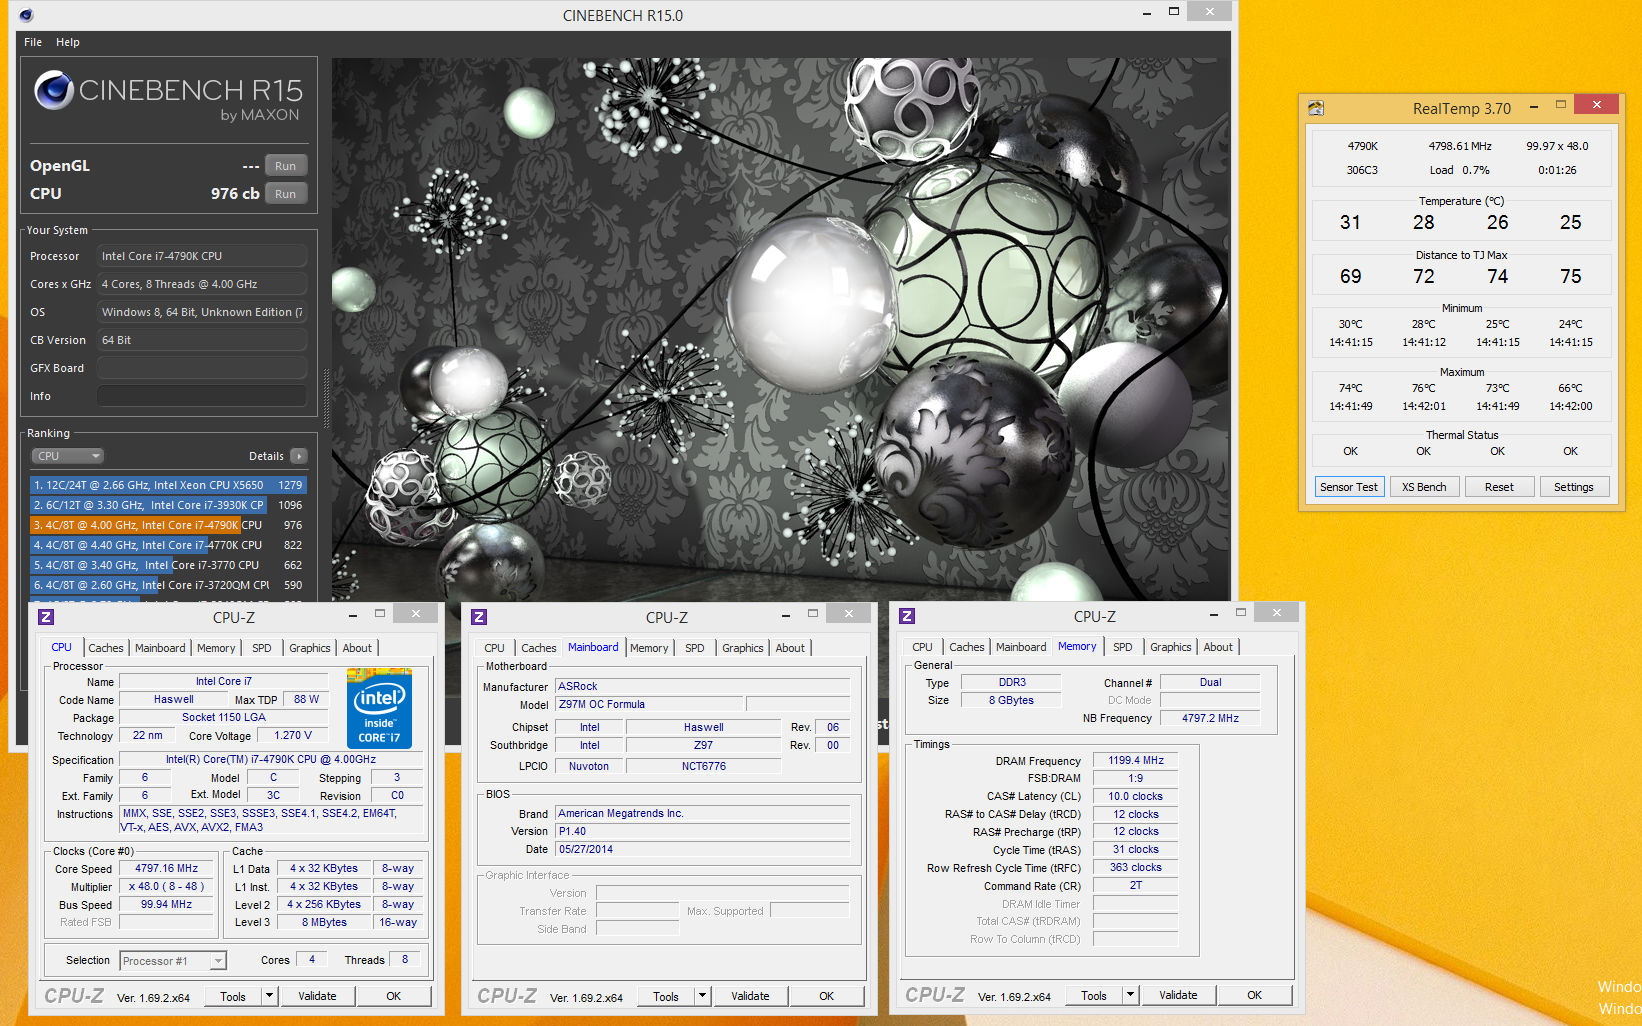Screen dimensions: 1642x1026
Task: Click the Reset button in RealTemp
Action: tap(1499, 487)
